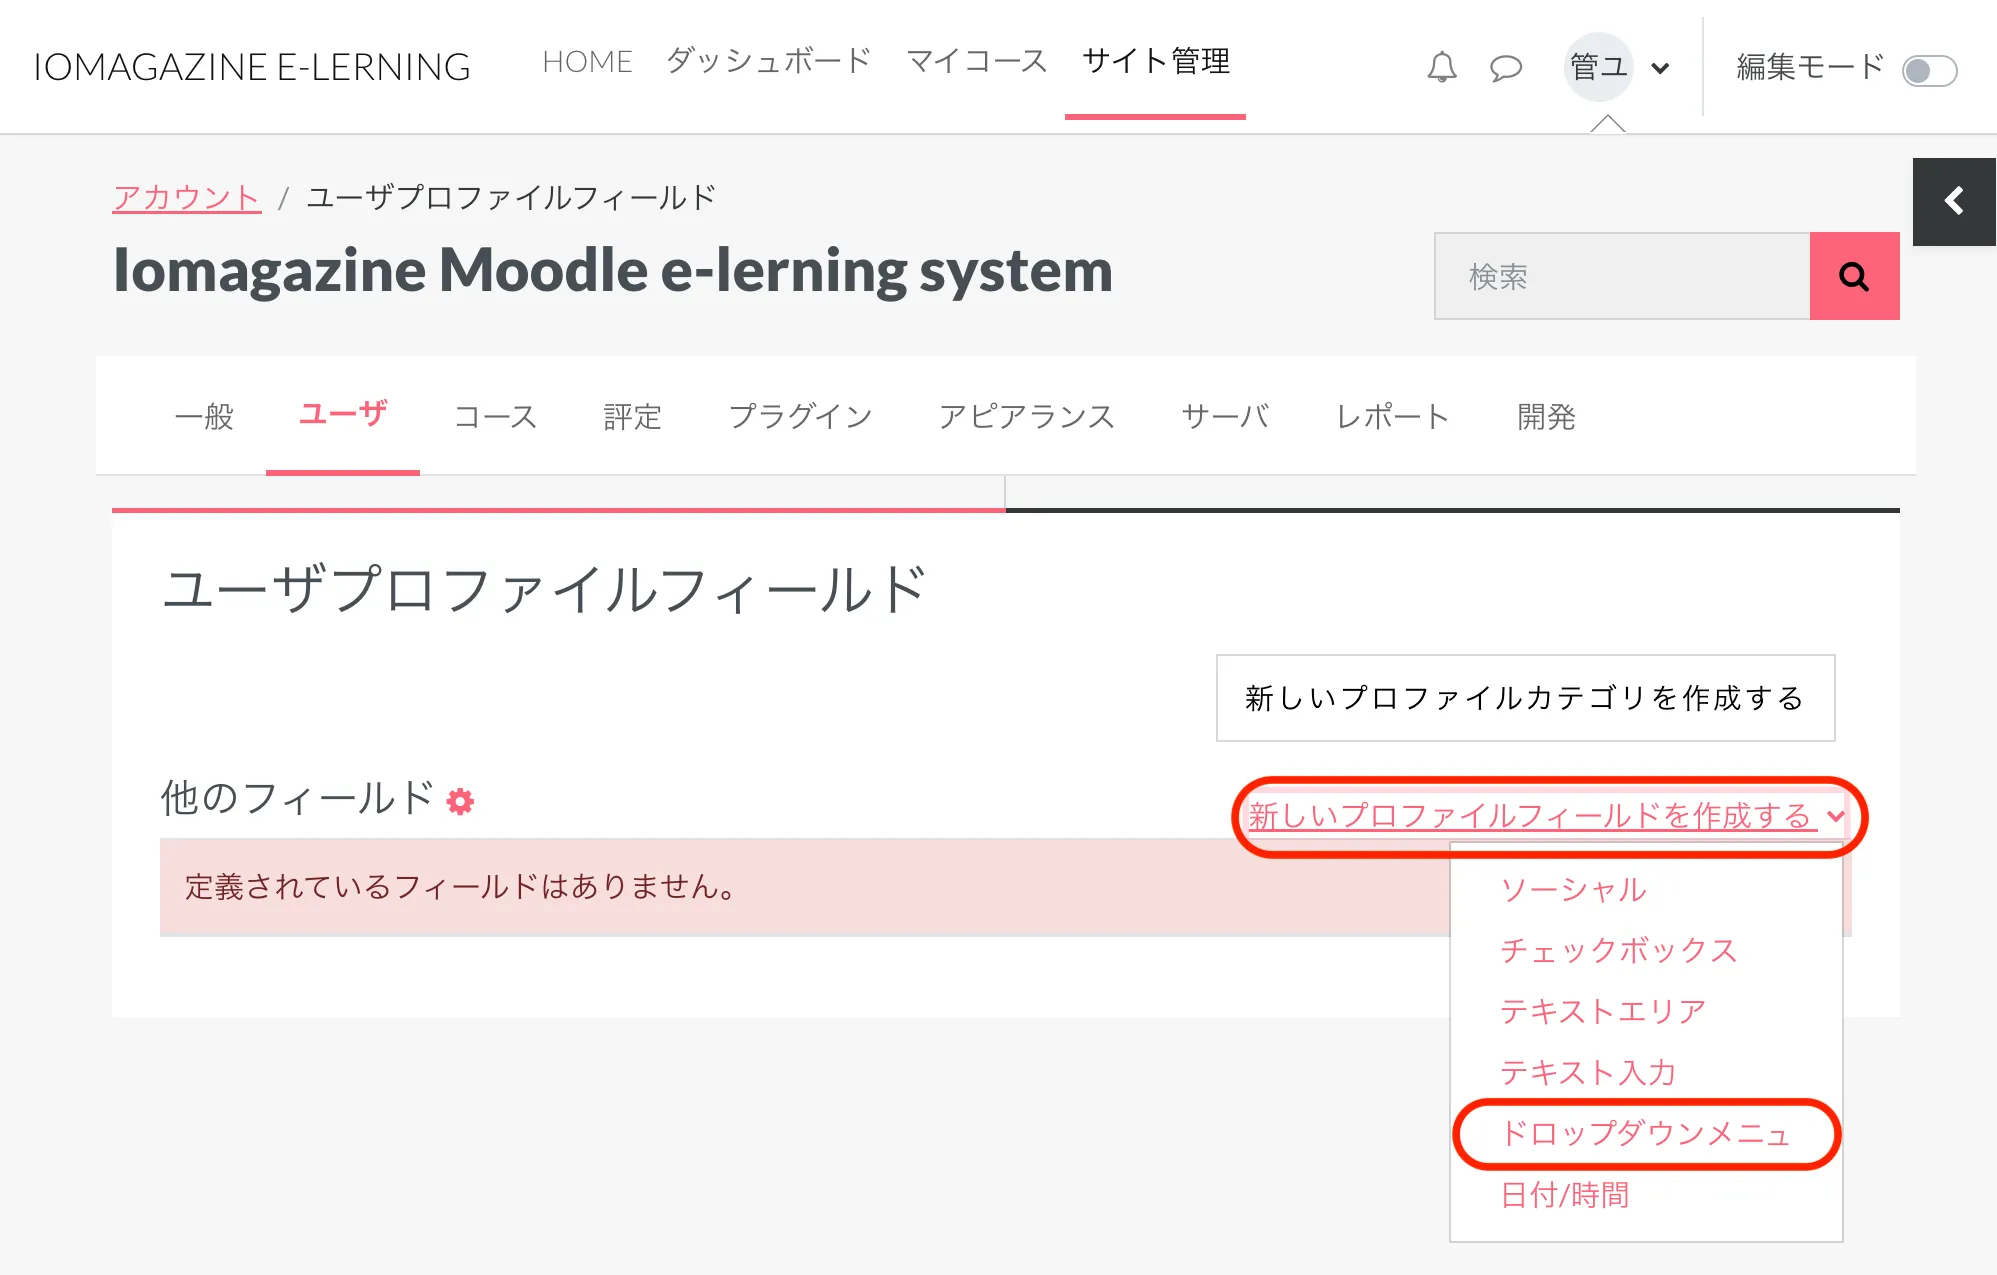Image resolution: width=1997 pixels, height=1275 pixels.
Task: Click the search magnifier button
Action: coord(1854,276)
